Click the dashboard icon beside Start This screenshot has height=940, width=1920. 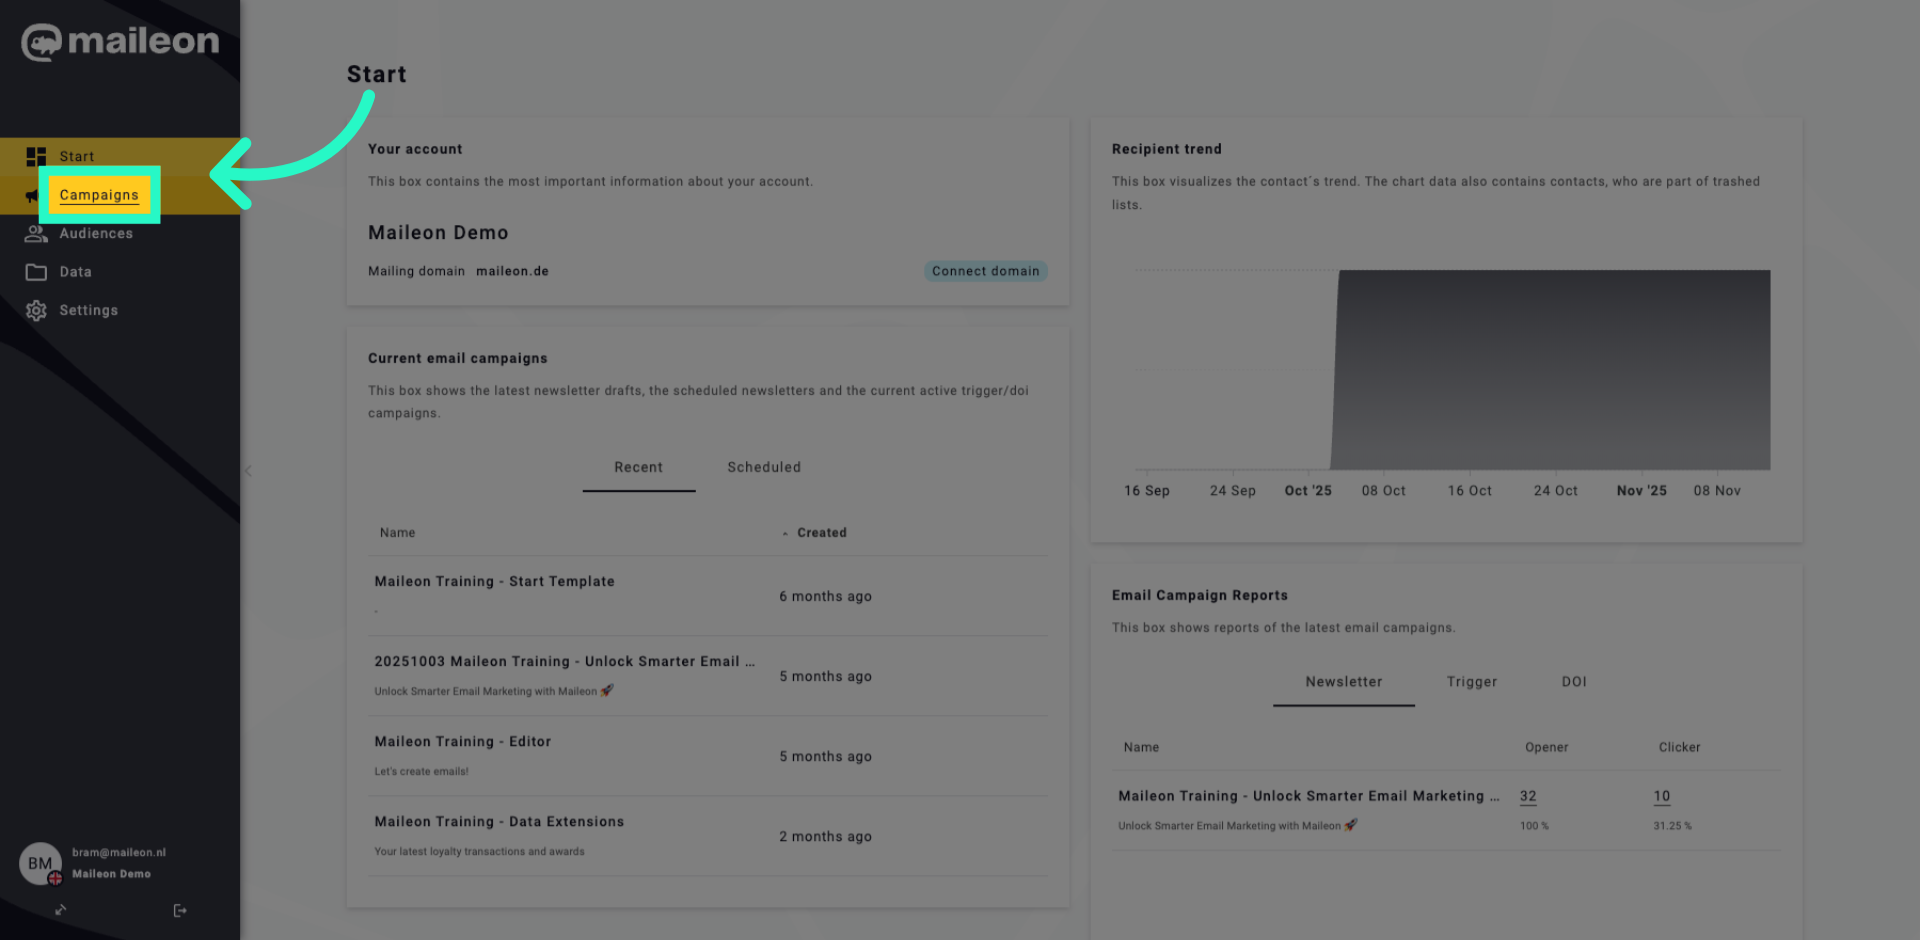pyautogui.click(x=36, y=157)
